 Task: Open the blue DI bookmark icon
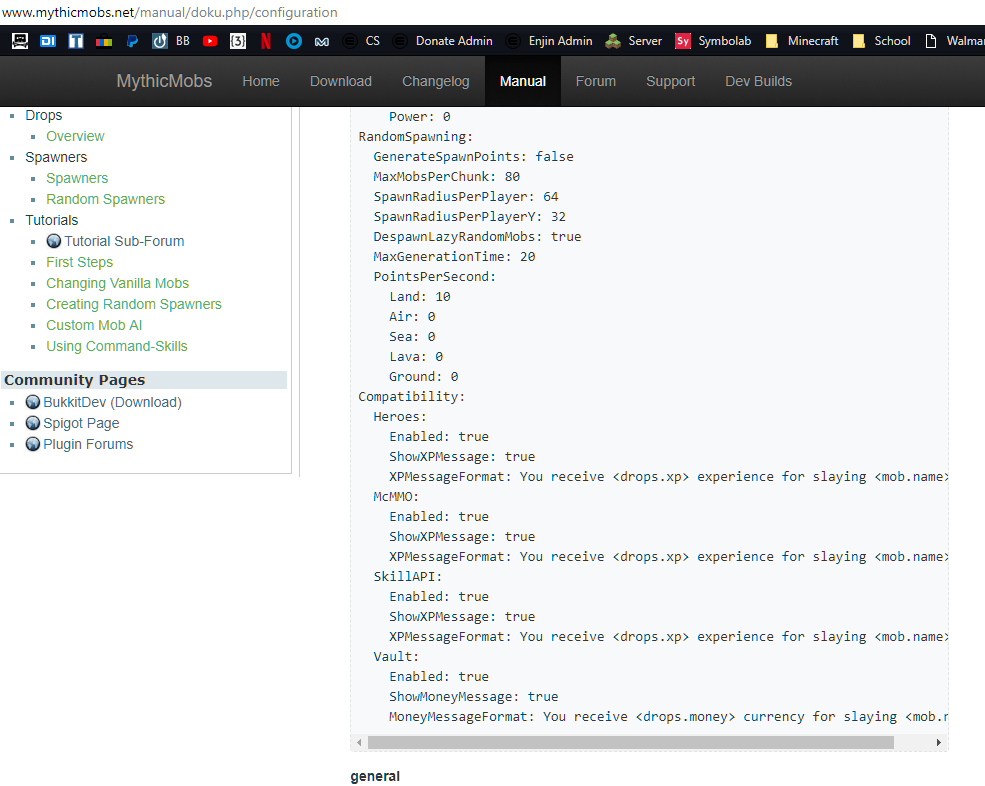(x=48, y=41)
